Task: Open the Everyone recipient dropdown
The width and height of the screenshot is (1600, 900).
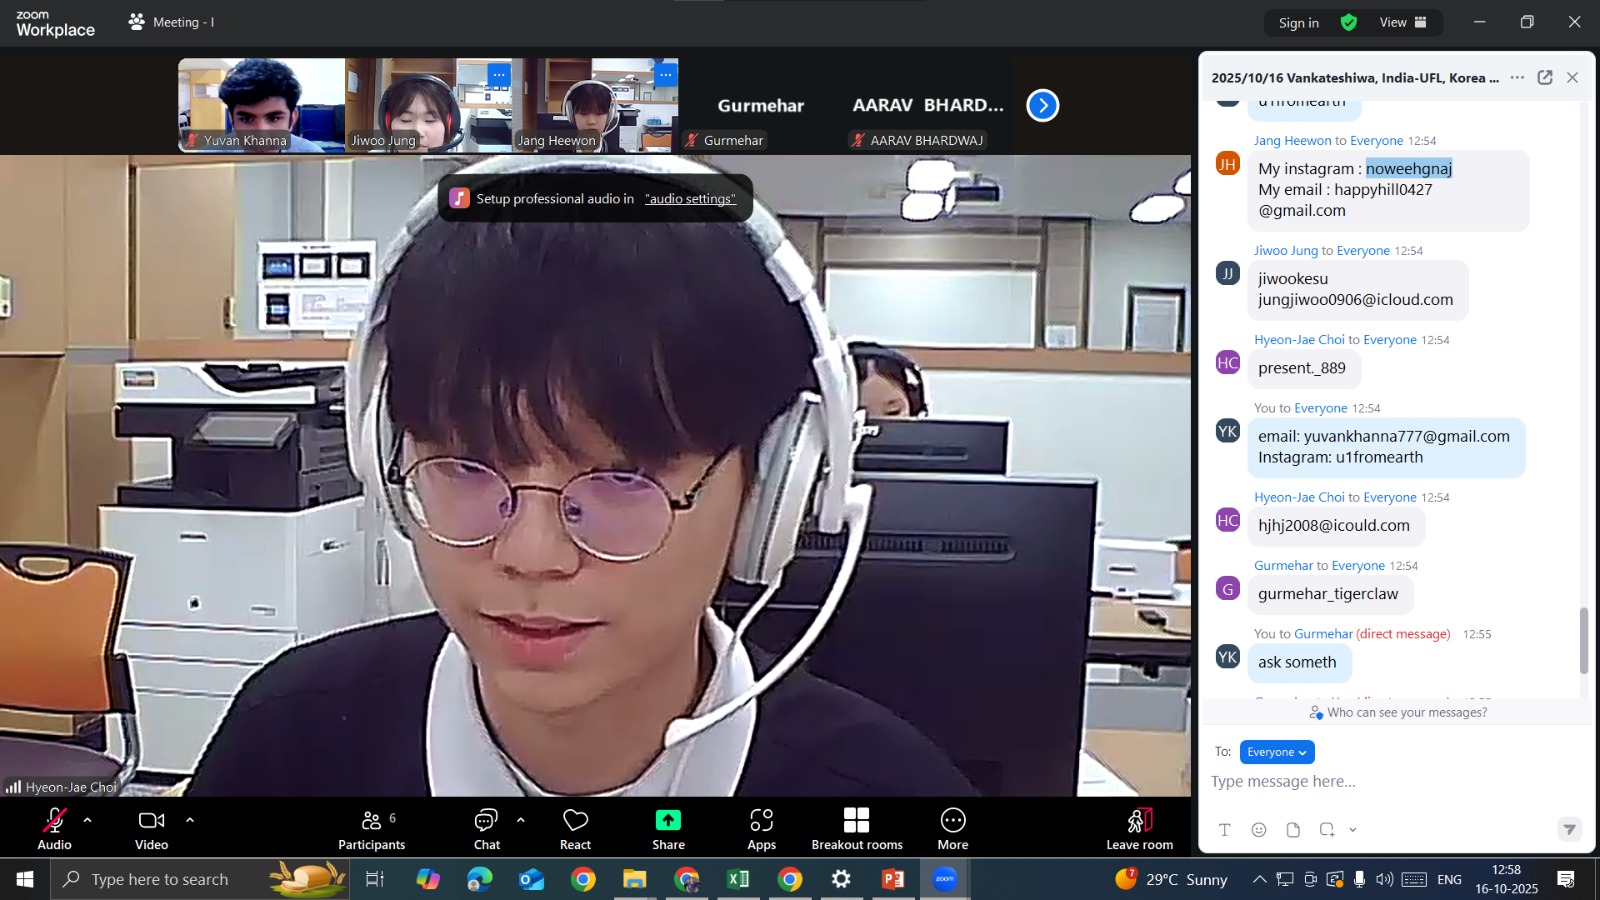Action: [x=1276, y=752]
